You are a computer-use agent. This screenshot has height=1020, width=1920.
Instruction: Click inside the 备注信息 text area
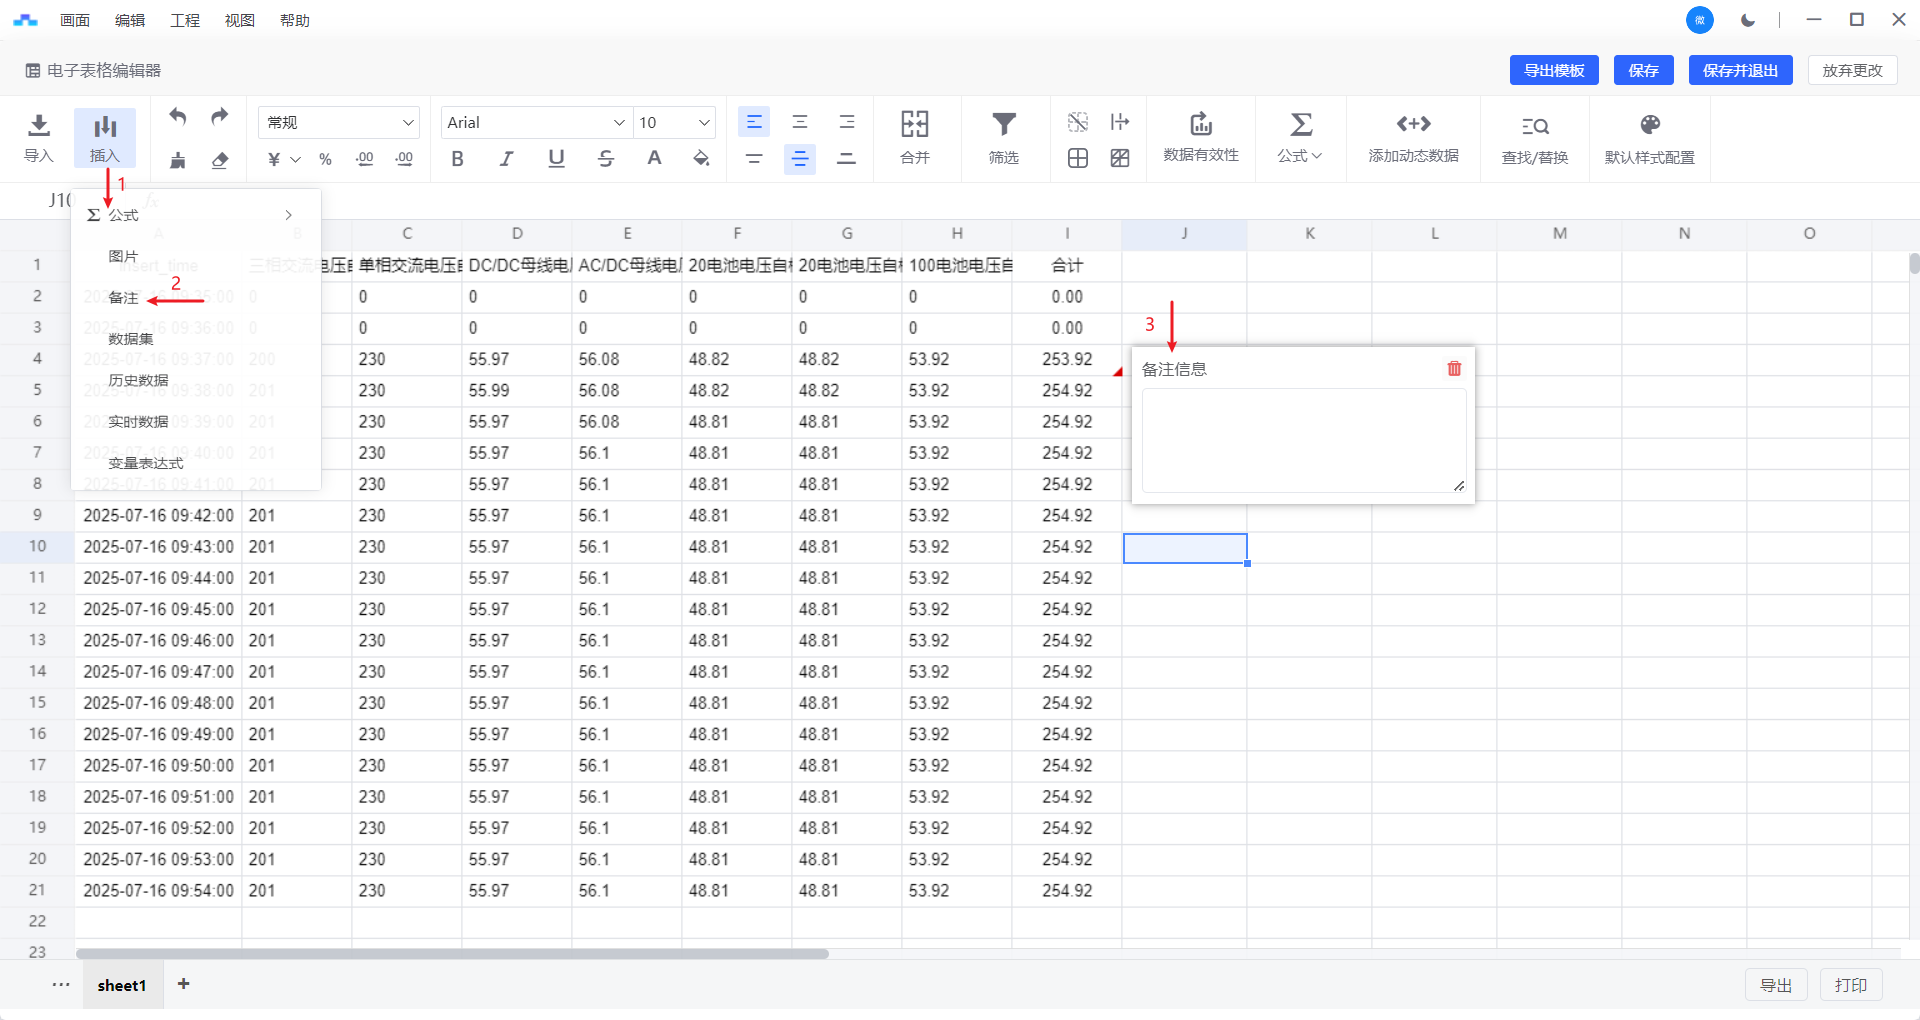point(1303,440)
